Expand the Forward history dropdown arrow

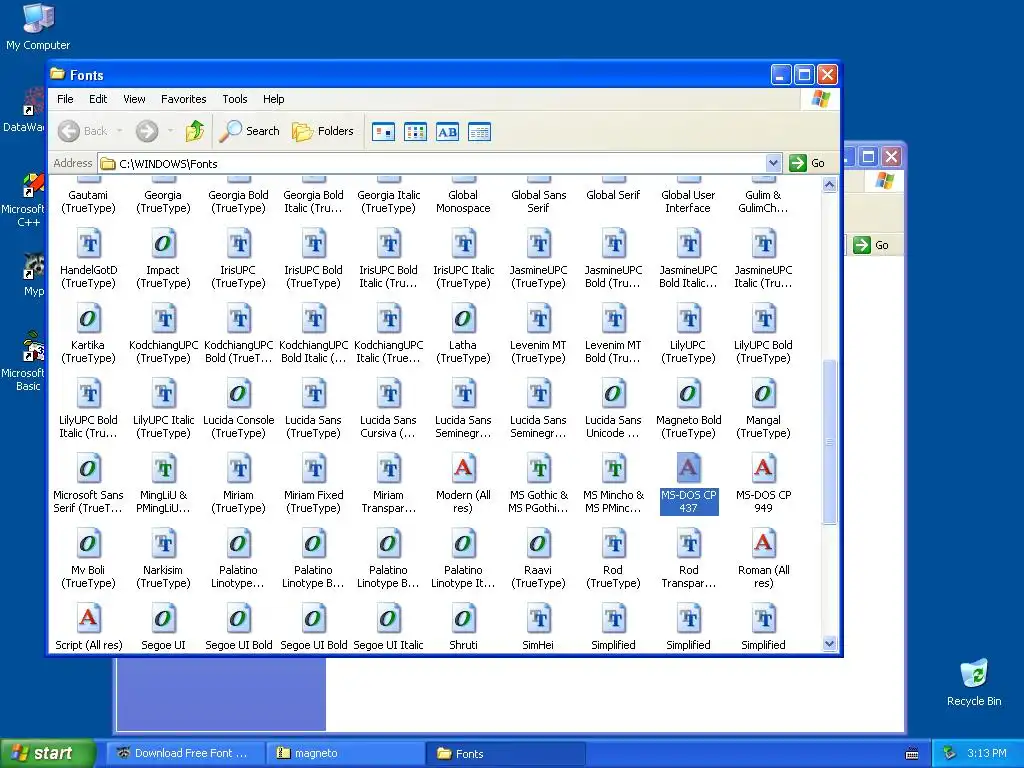coord(170,131)
